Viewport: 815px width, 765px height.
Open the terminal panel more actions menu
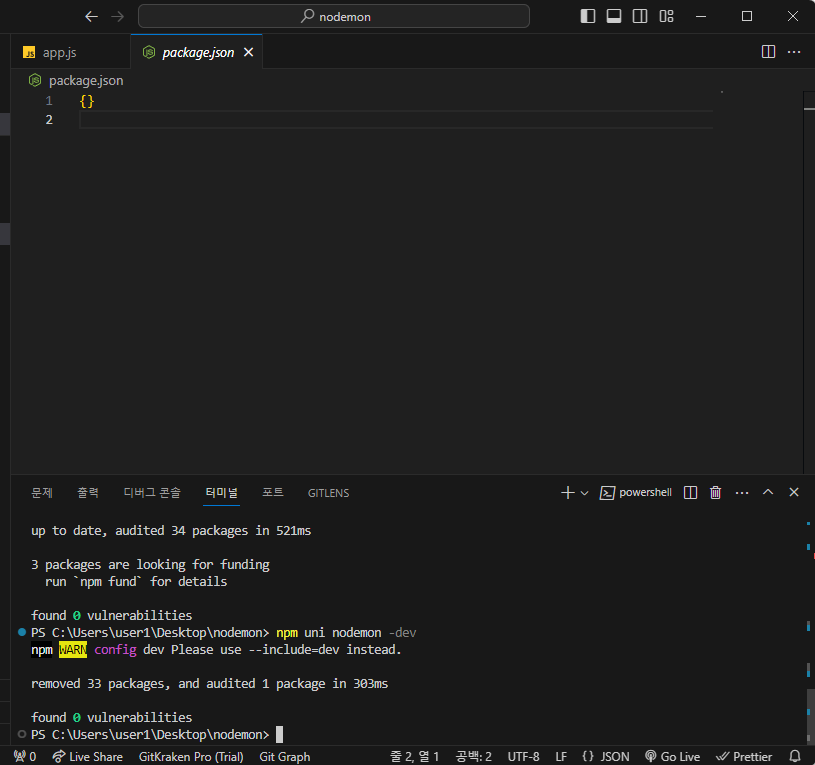(742, 493)
